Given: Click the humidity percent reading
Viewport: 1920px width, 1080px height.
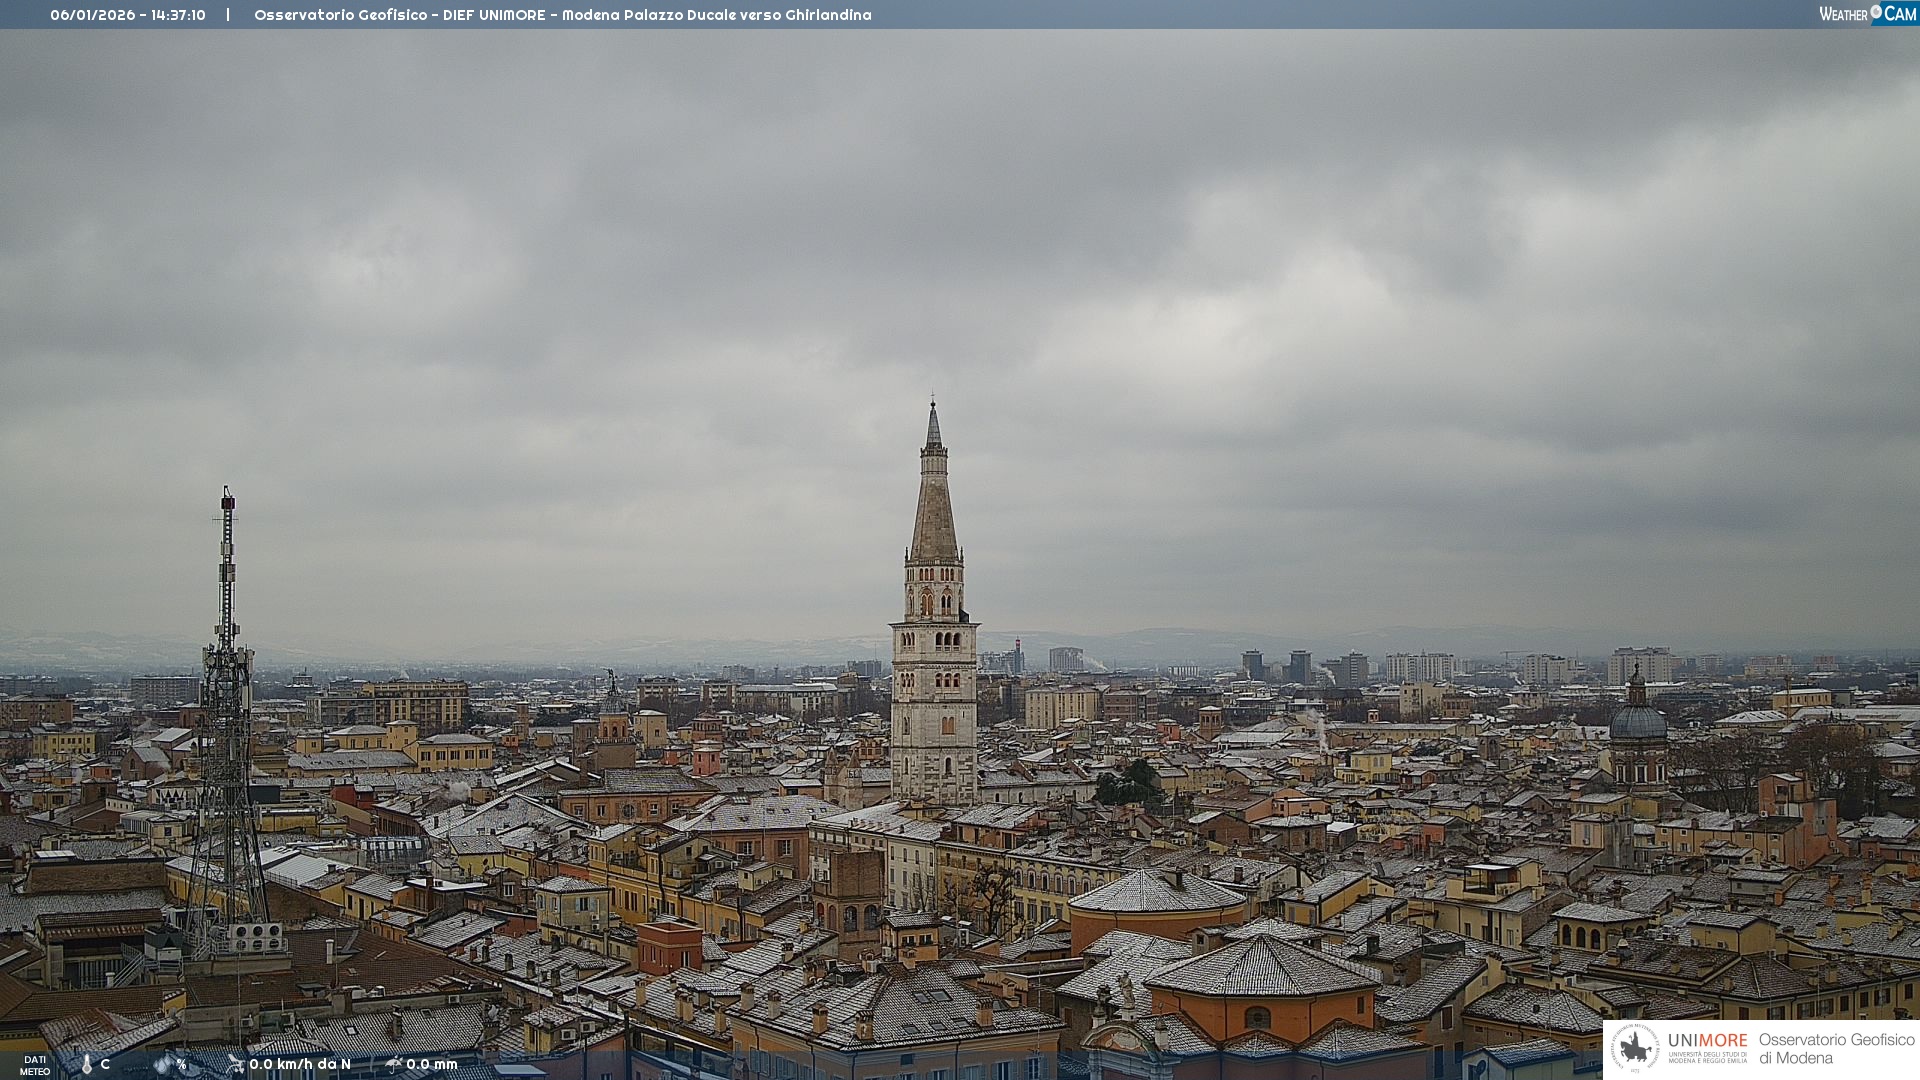Looking at the screenshot, I should (181, 1064).
